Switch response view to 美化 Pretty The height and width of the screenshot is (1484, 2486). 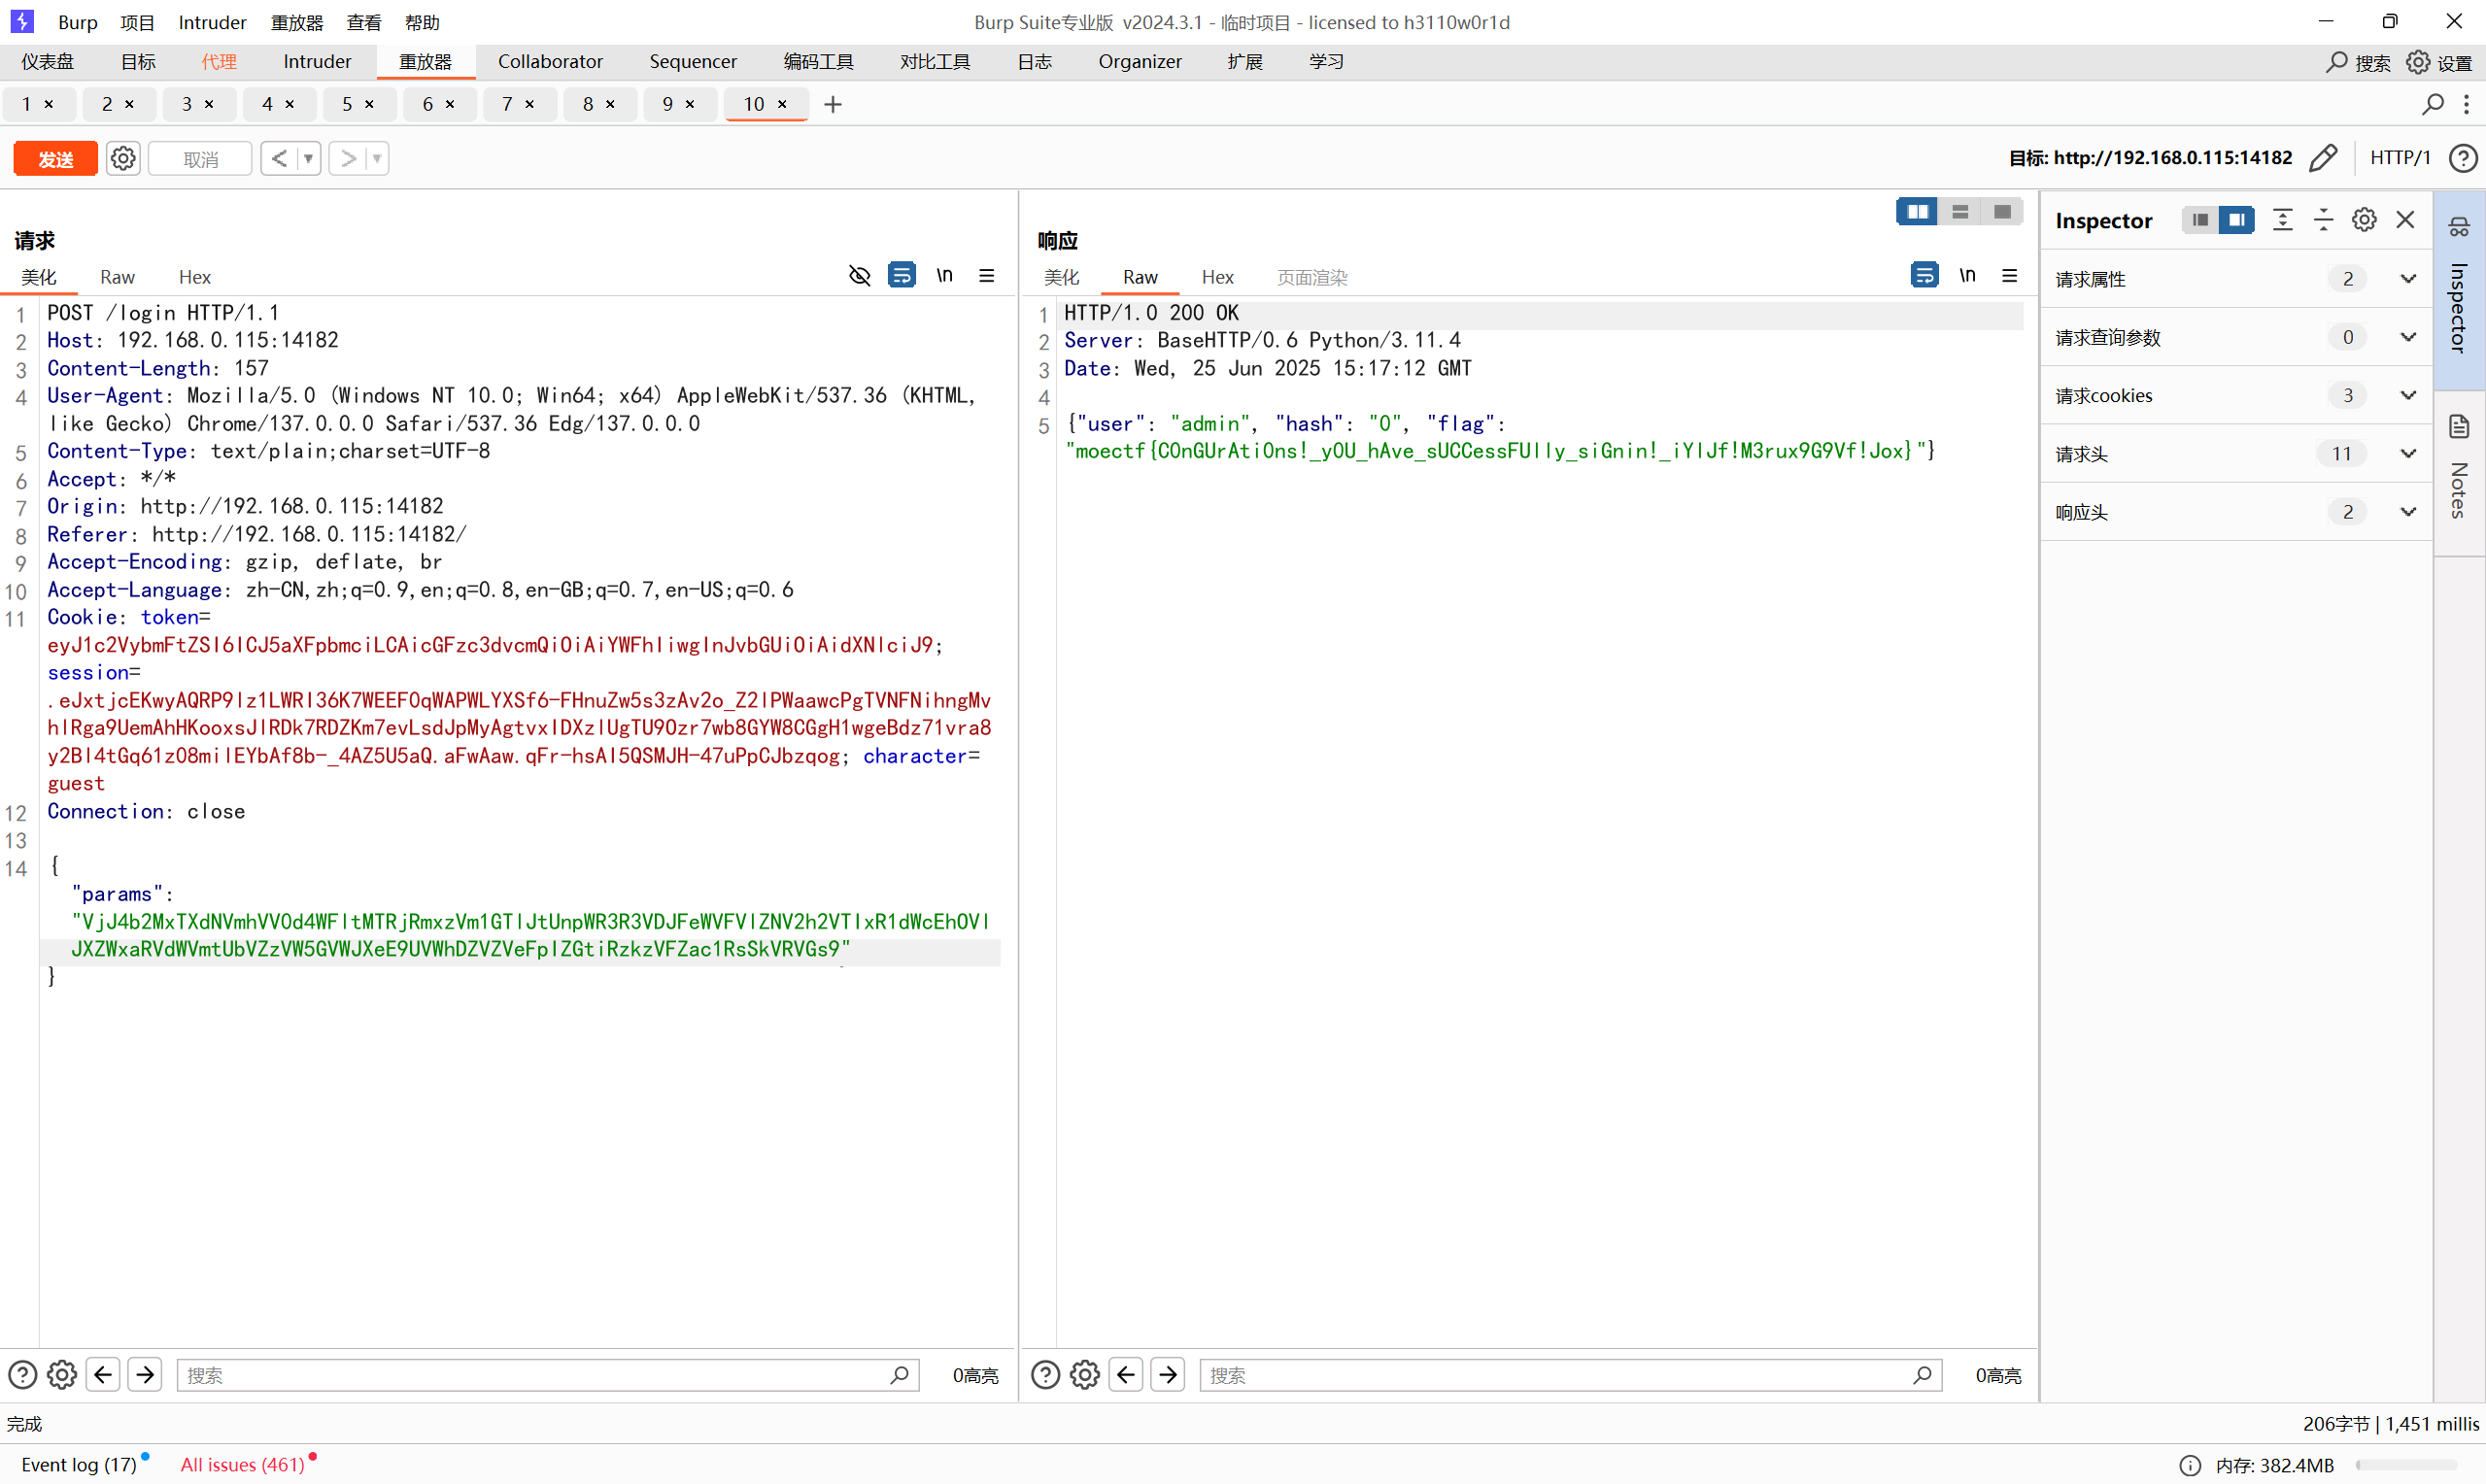pos(1061,277)
